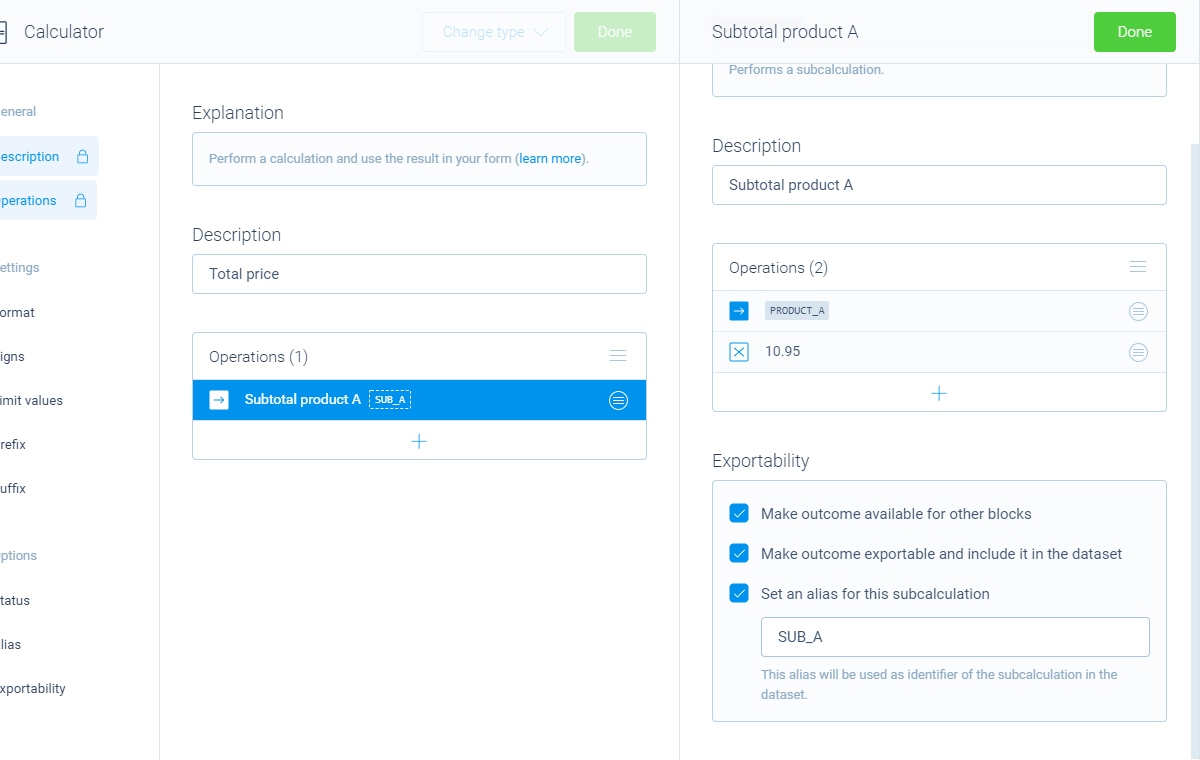Screen dimensions: 1200x760
Task: Click arrow icon of Subtotal product A row
Action: click(219, 400)
